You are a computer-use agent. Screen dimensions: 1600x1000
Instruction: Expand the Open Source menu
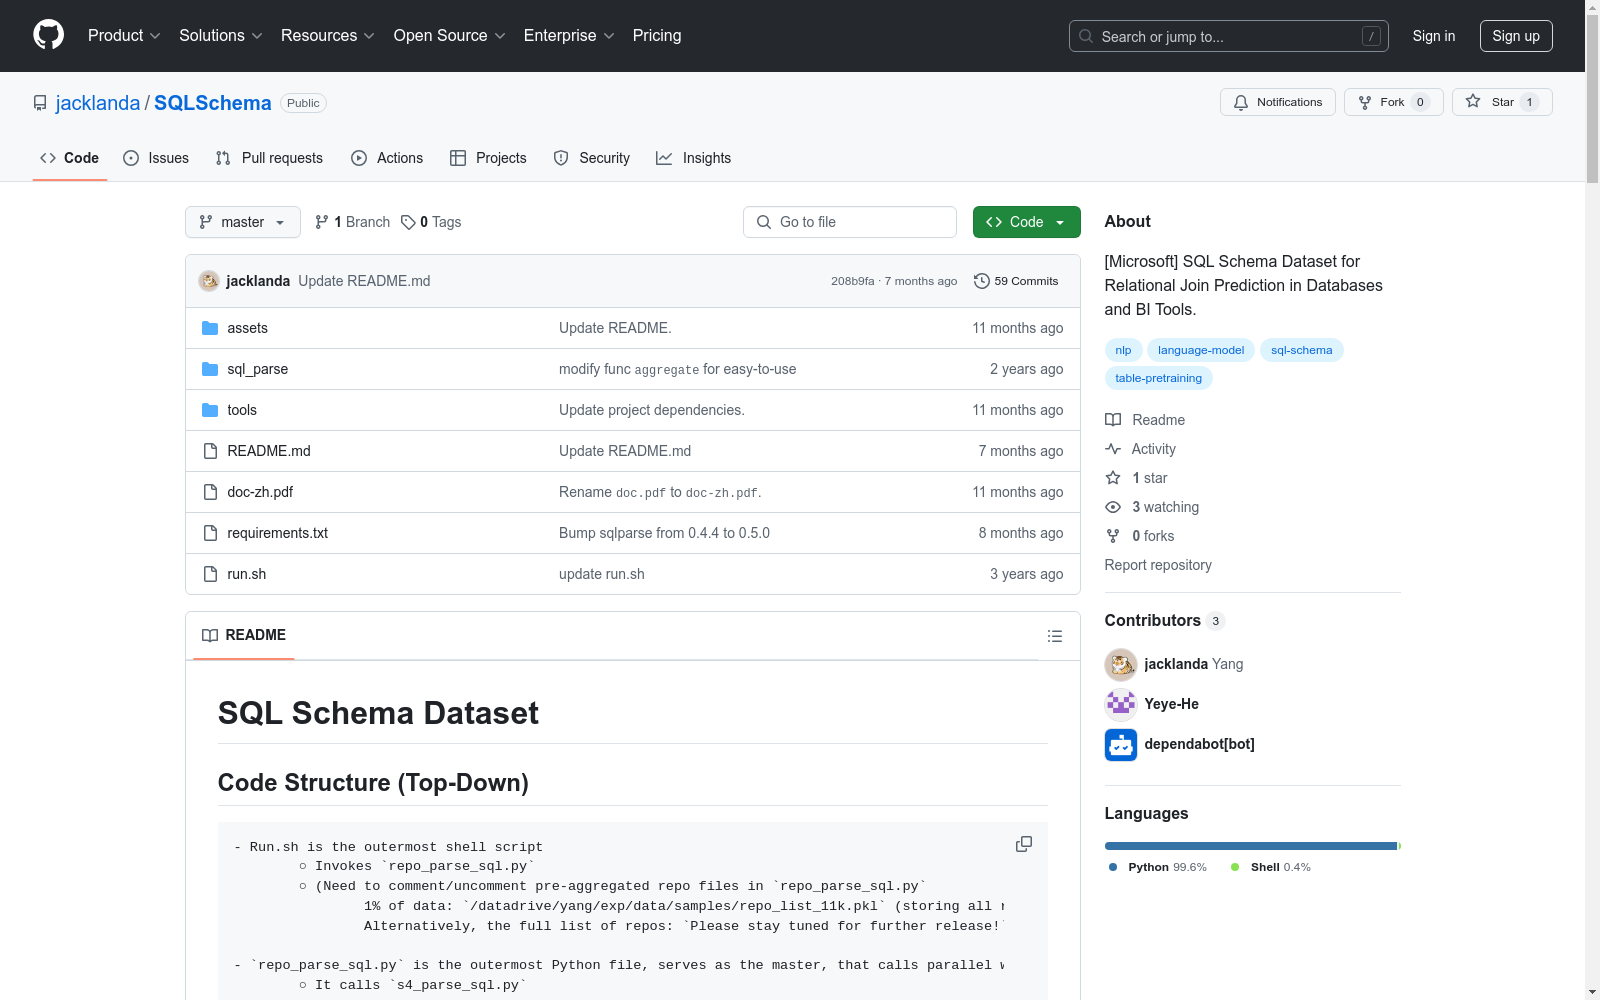450,36
